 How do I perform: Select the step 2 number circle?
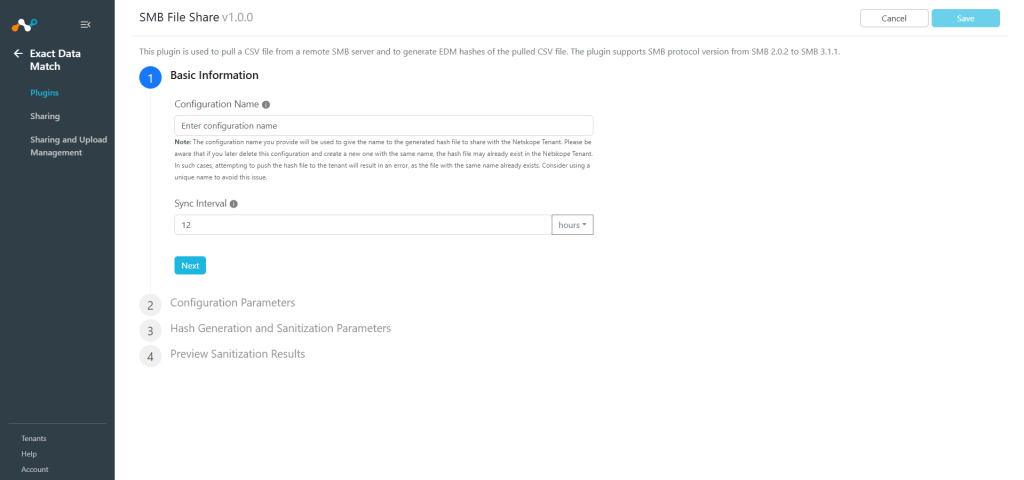click(x=150, y=305)
